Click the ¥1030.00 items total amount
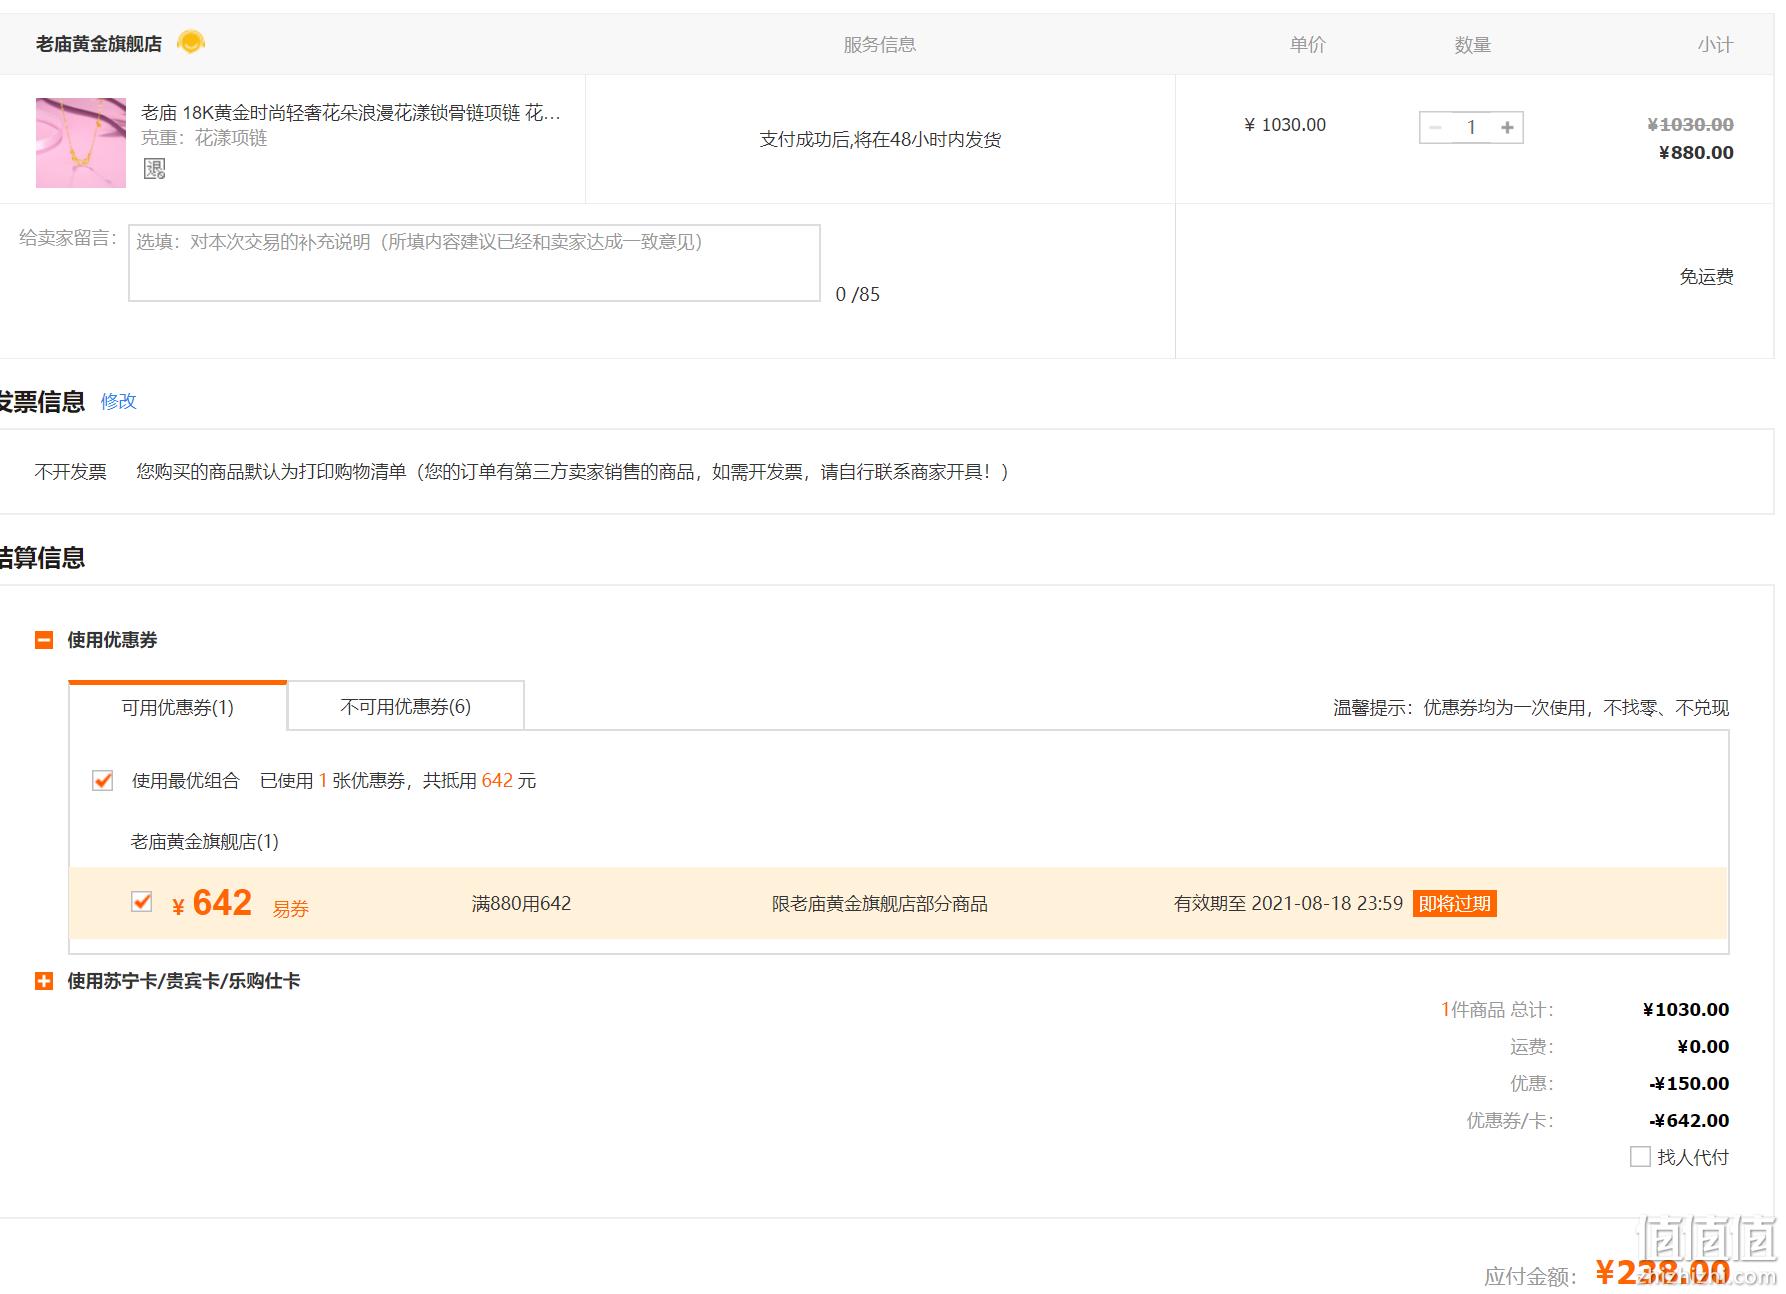The image size is (1786, 1294). [x=1686, y=1010]
